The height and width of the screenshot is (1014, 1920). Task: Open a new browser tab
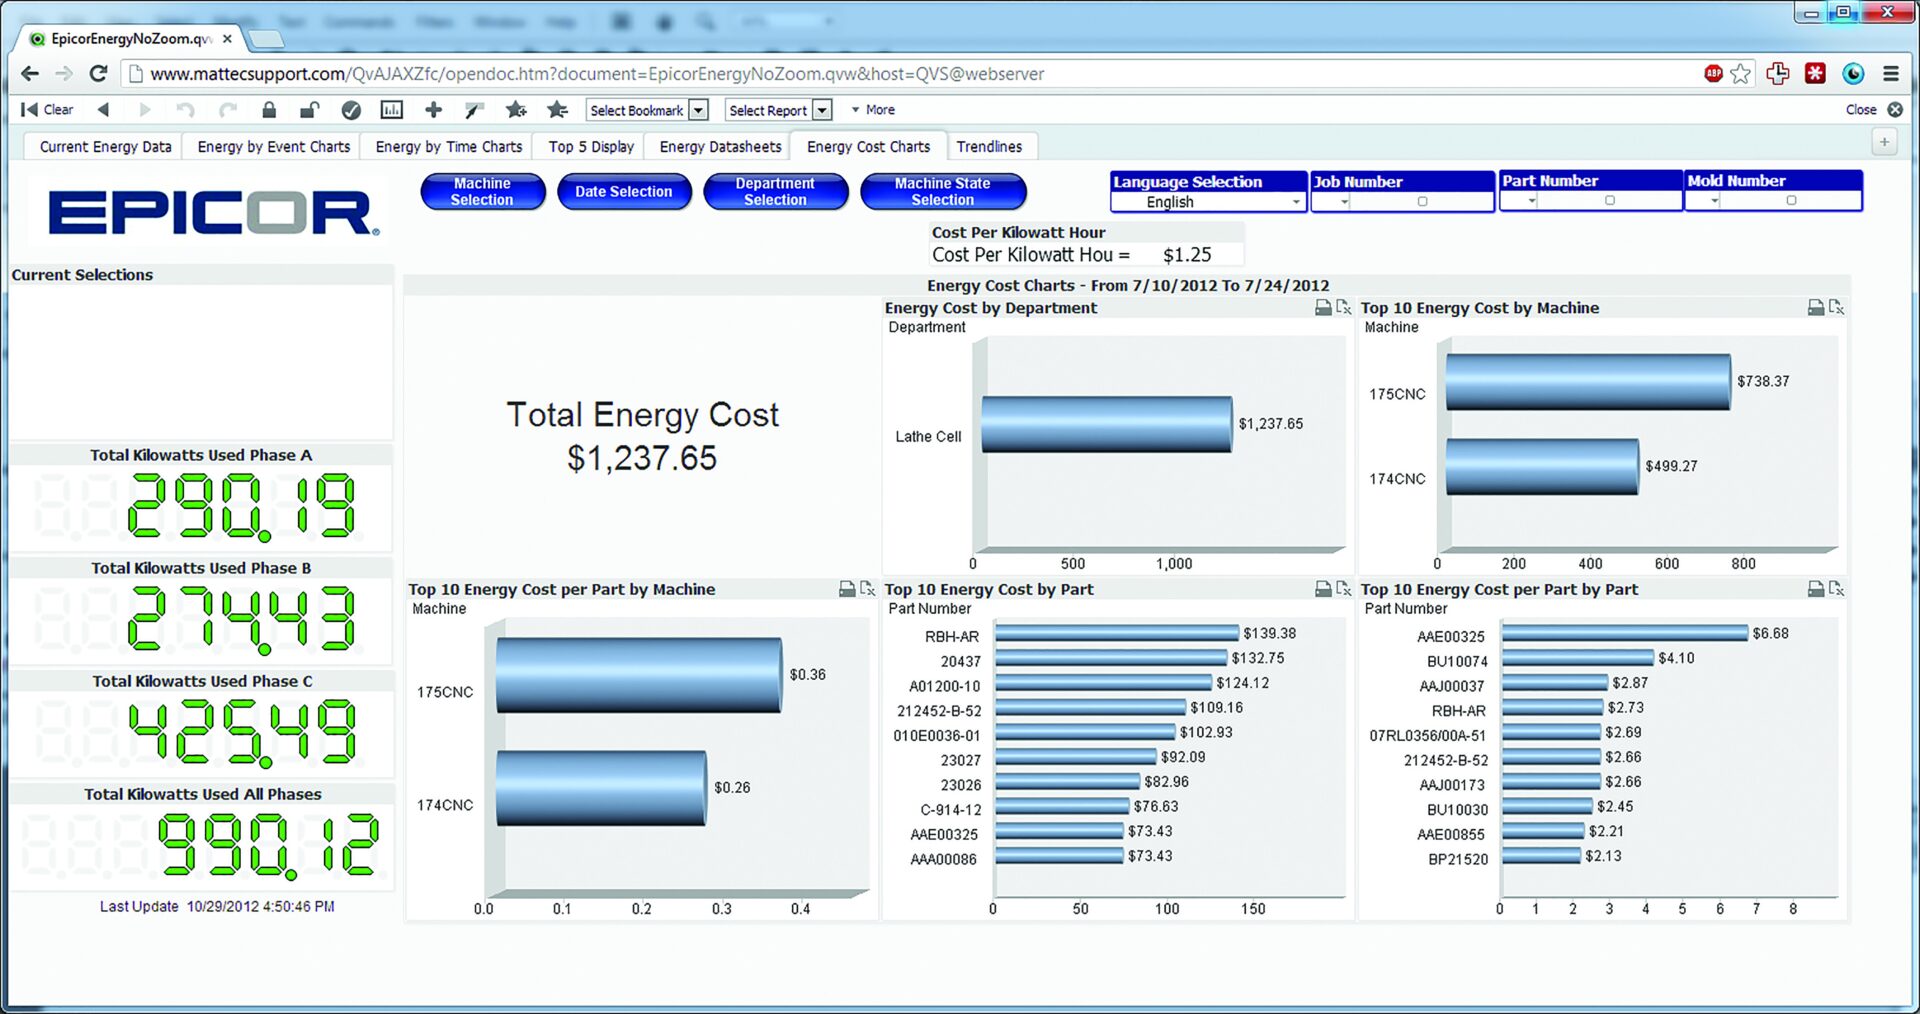click(265, 39)
